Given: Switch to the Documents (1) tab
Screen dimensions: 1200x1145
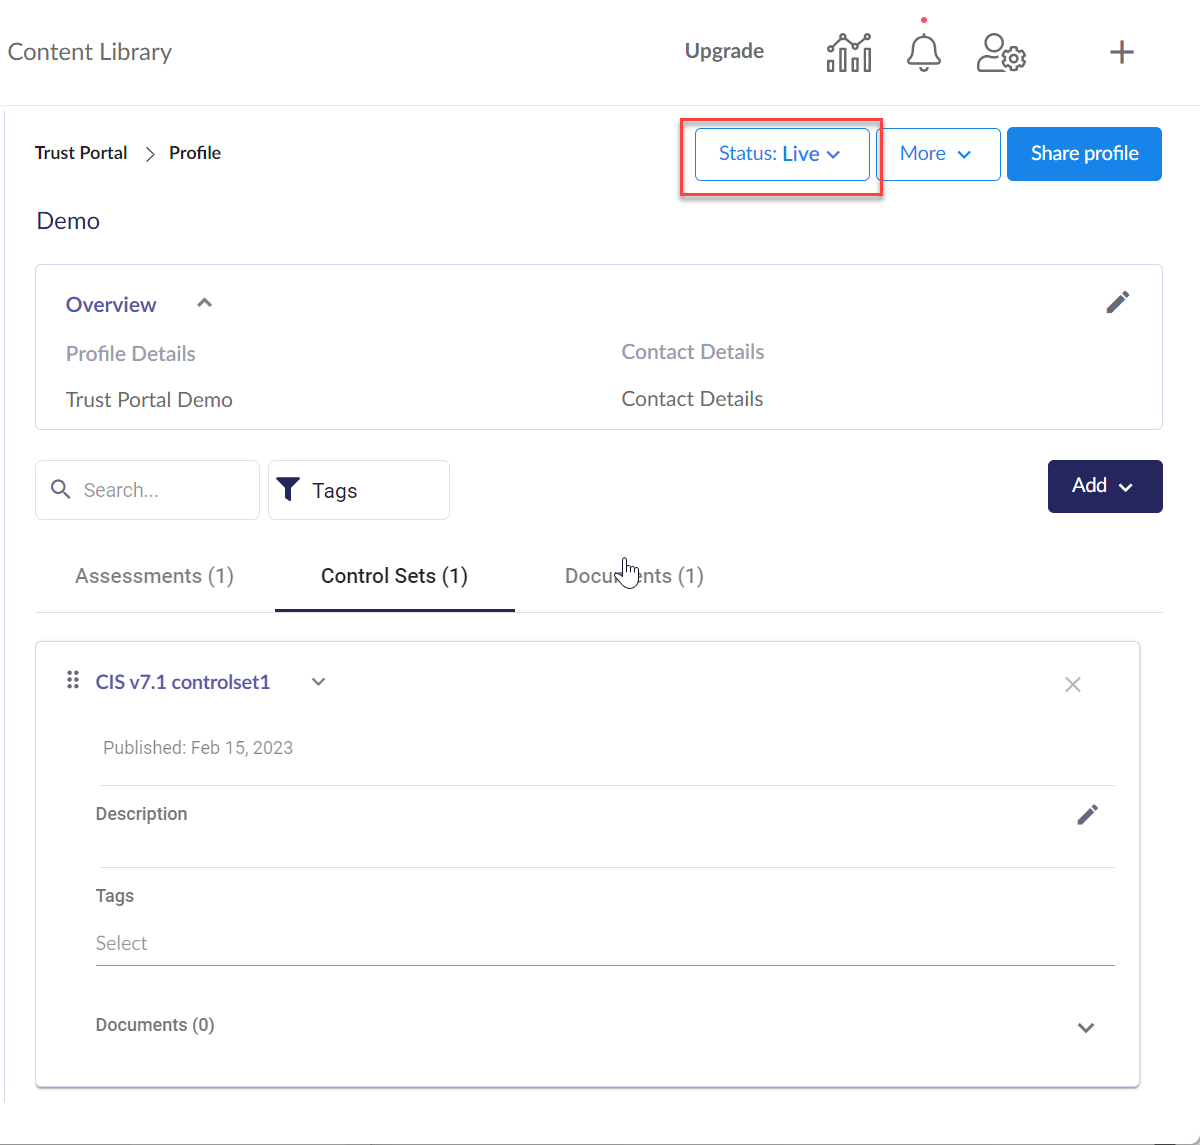Looking at the screenshot, I should tap(634, 576).
